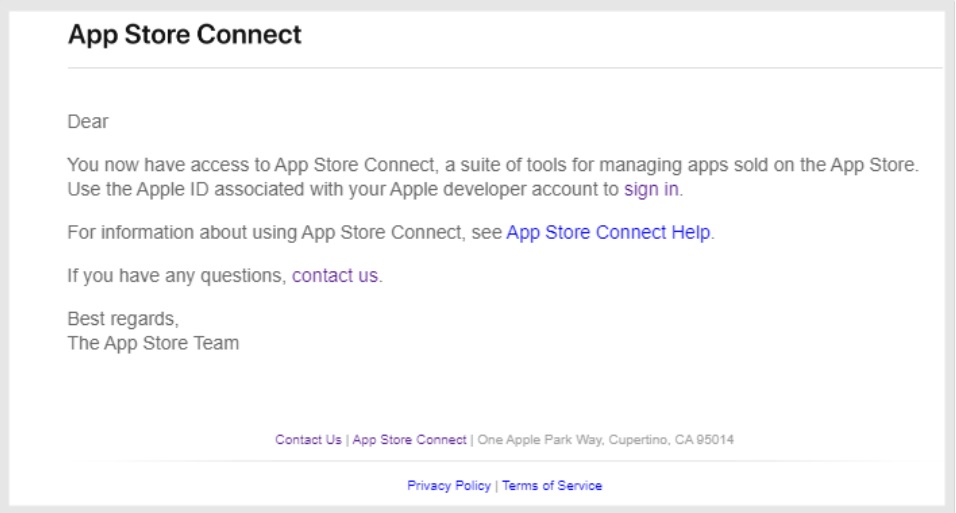Click the "Best regards," text

(123, 319)
